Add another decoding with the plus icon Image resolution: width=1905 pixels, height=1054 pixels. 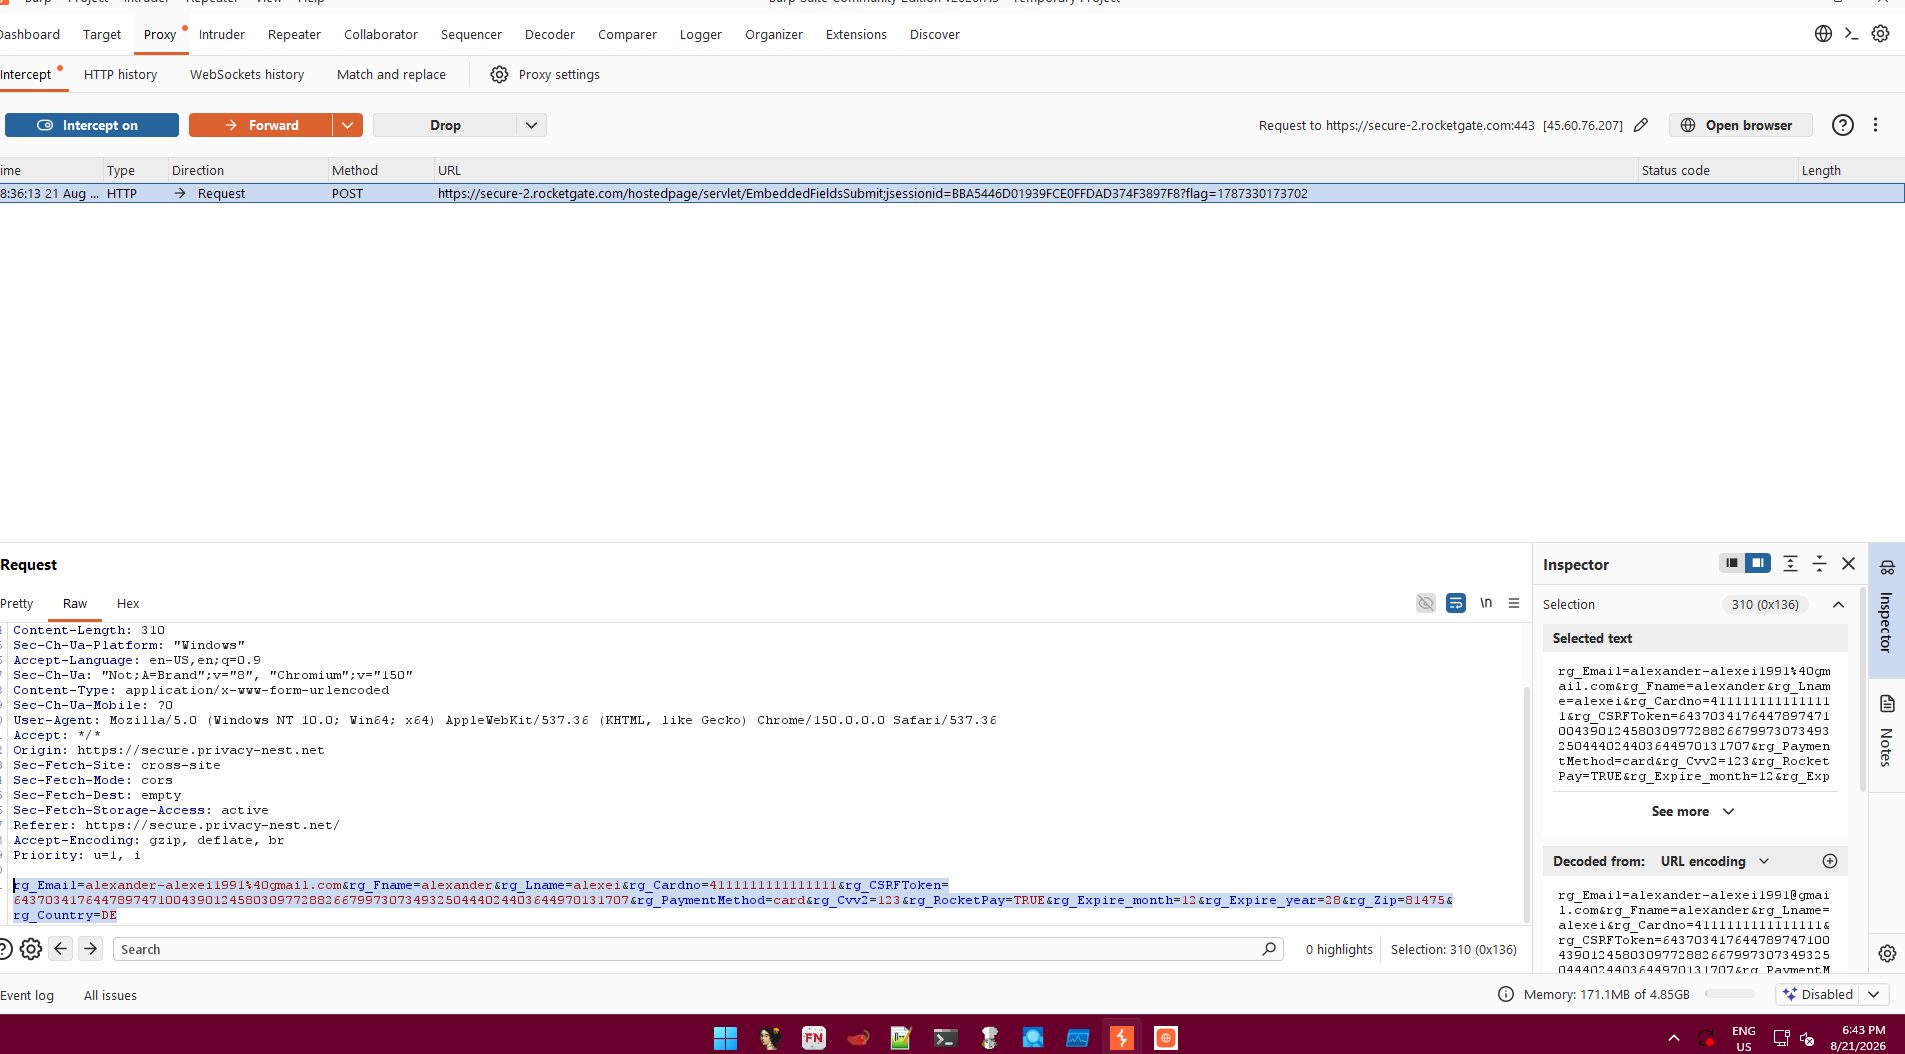tap(1830, 861)
